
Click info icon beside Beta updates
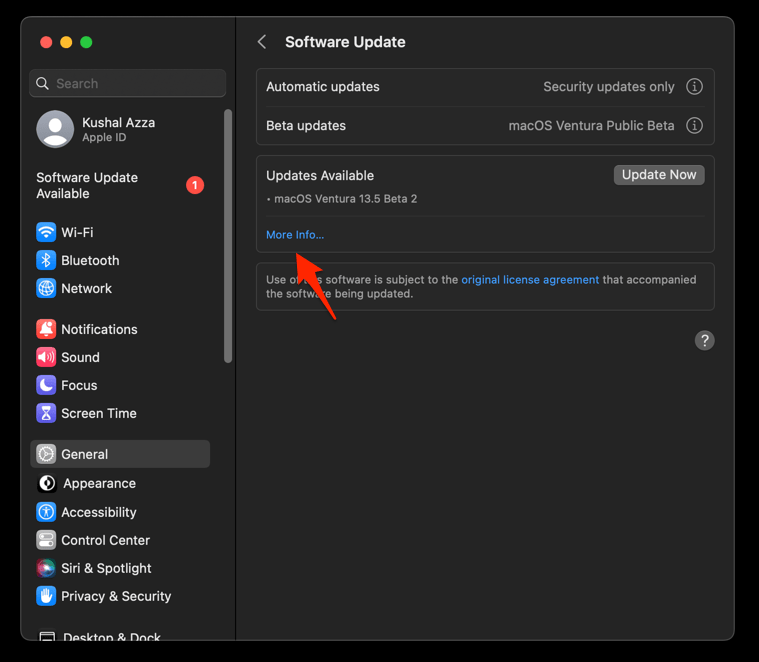click(x=694, y=126)
